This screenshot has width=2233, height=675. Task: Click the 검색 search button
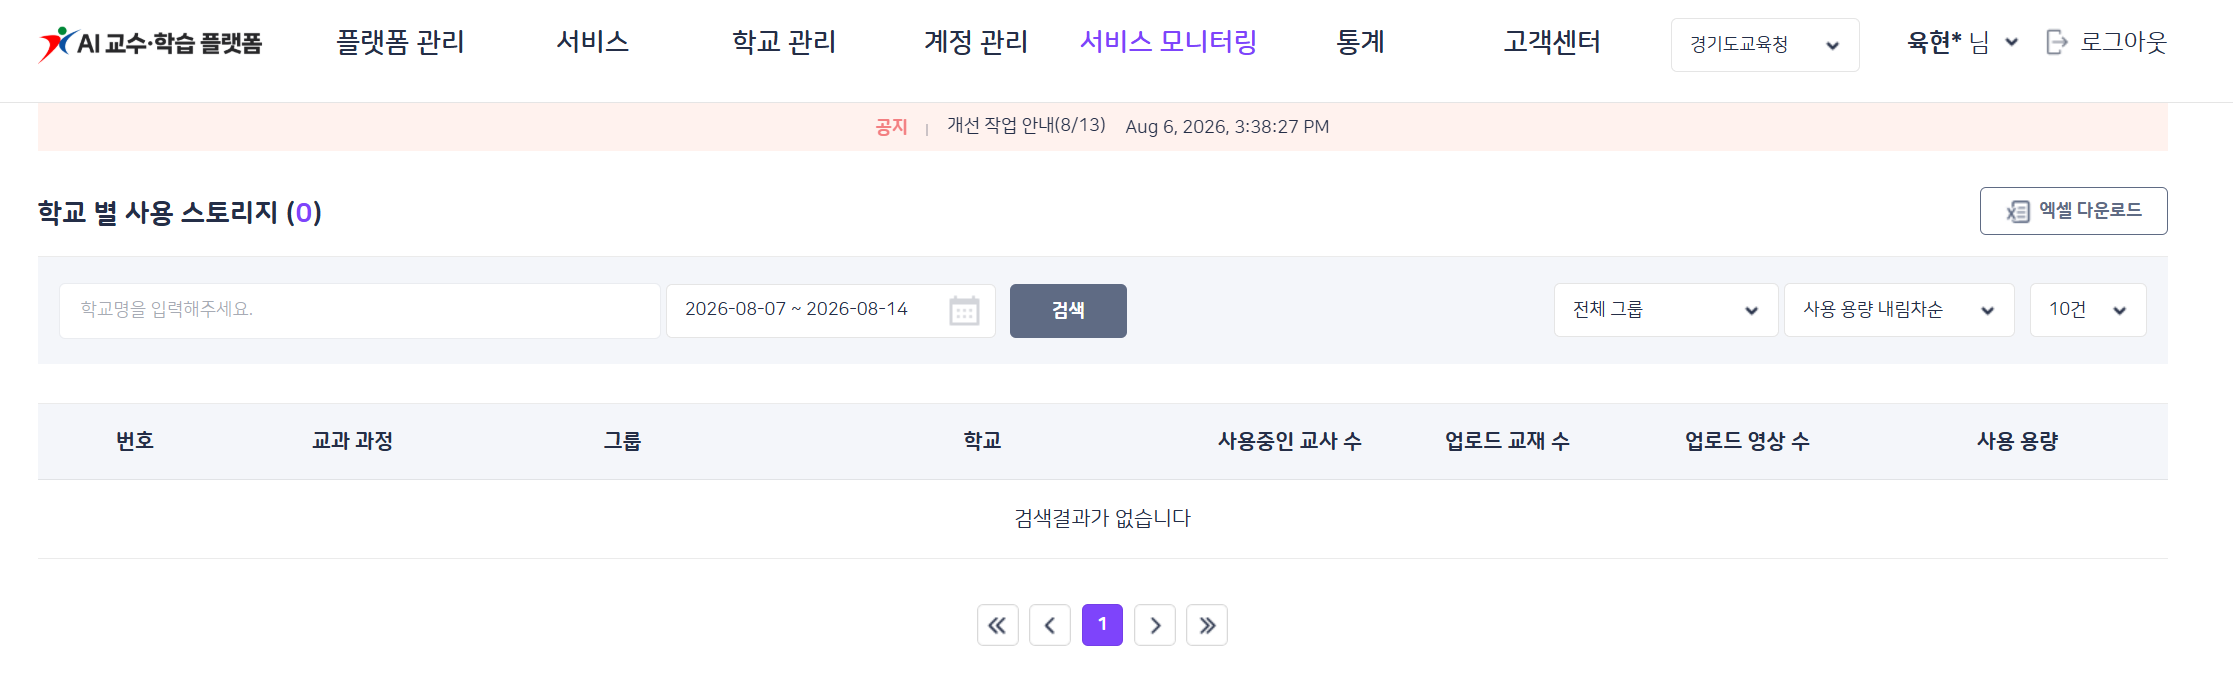1068,311
